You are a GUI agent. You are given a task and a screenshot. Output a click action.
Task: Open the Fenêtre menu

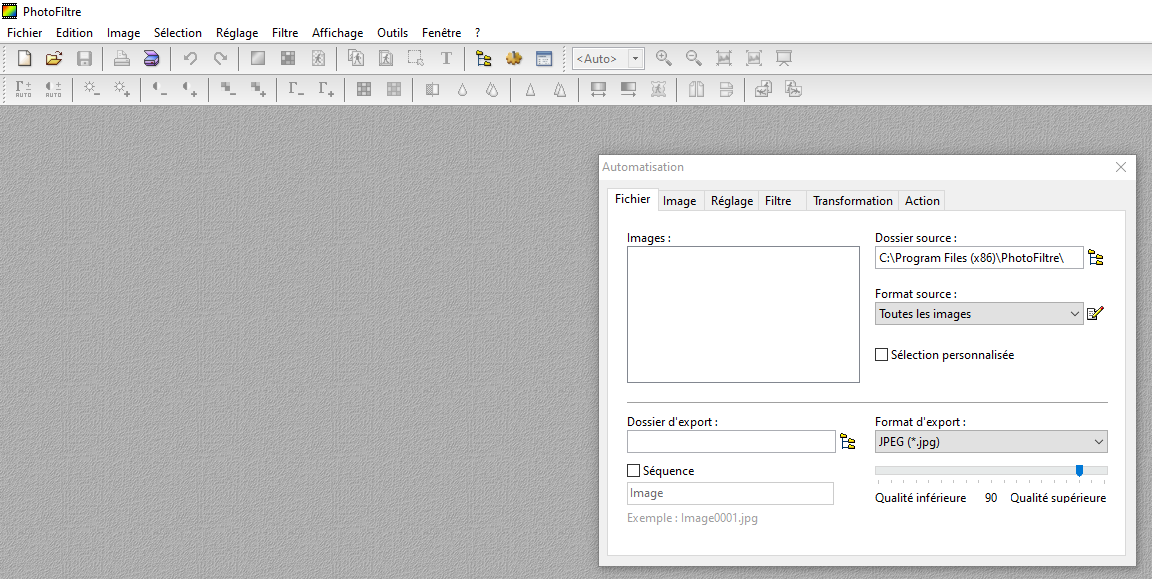[x=442, y=33]
